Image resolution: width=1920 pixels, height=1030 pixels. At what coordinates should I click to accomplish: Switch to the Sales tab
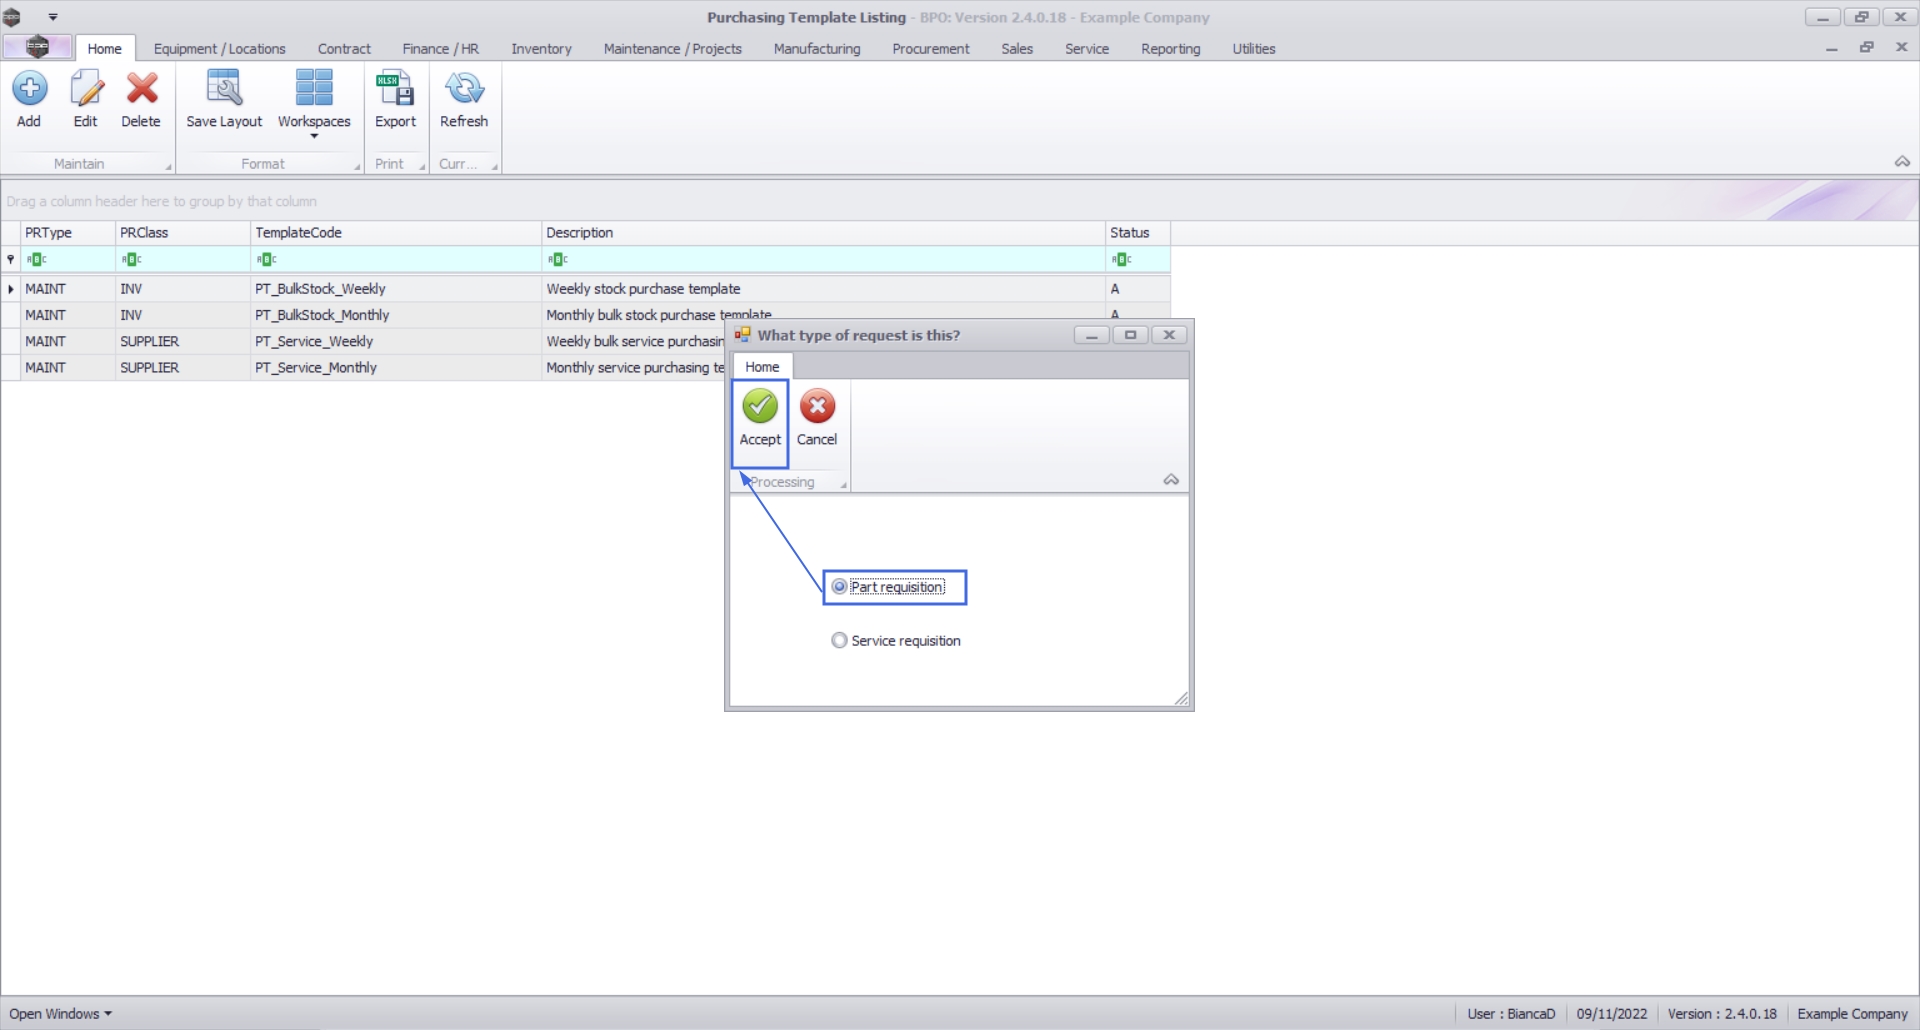coord(1016,49)
